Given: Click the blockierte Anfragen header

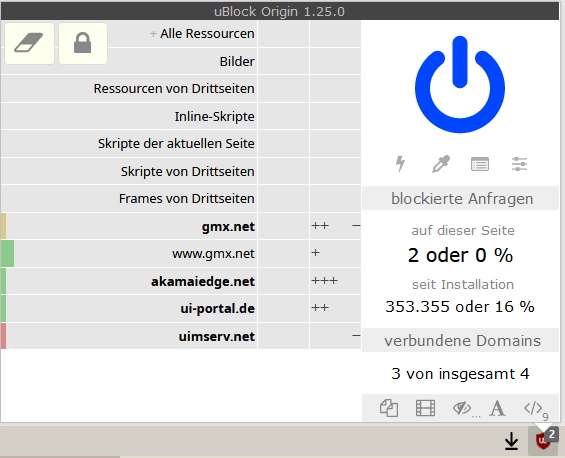Looking at the screenshot, I should pos(461,199).
